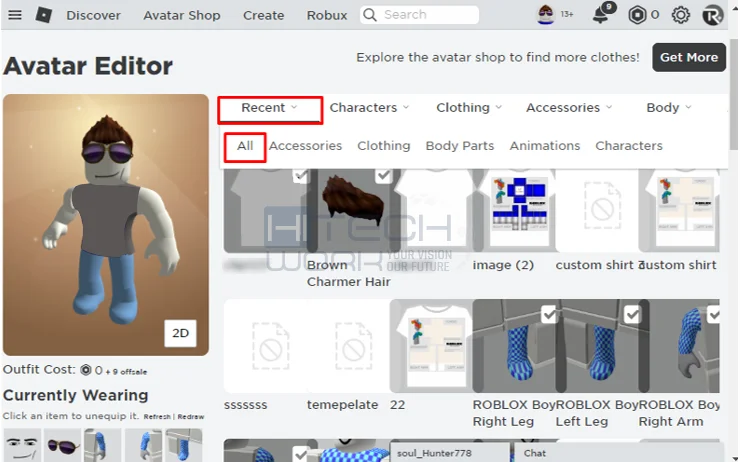Expand the Recent dropdown

point(270,108)
